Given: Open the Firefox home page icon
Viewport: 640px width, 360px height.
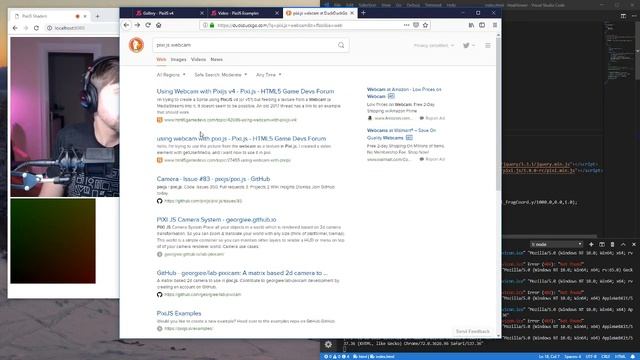Looking at the screenshot, I should [x=159, y=25].
